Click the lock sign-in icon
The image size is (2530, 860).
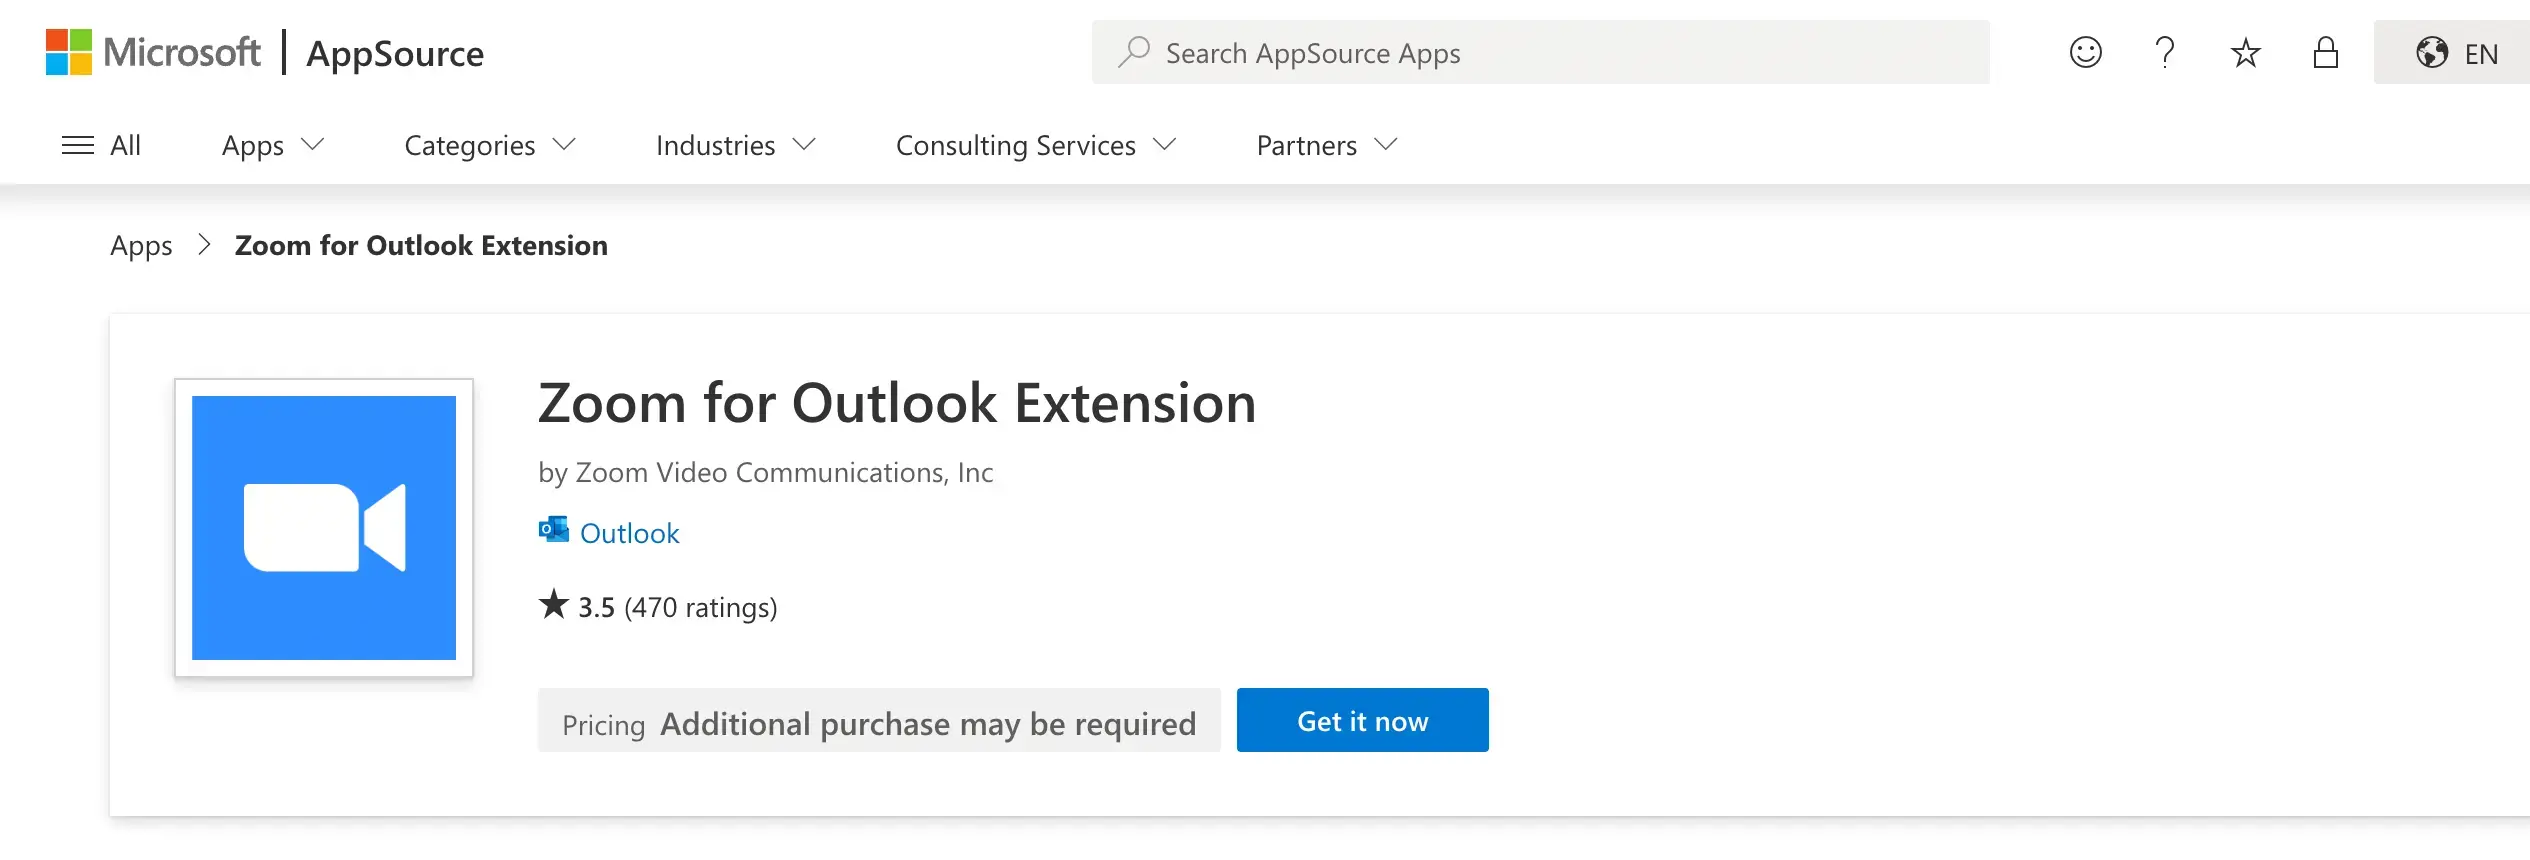(x=2325, y=52)
